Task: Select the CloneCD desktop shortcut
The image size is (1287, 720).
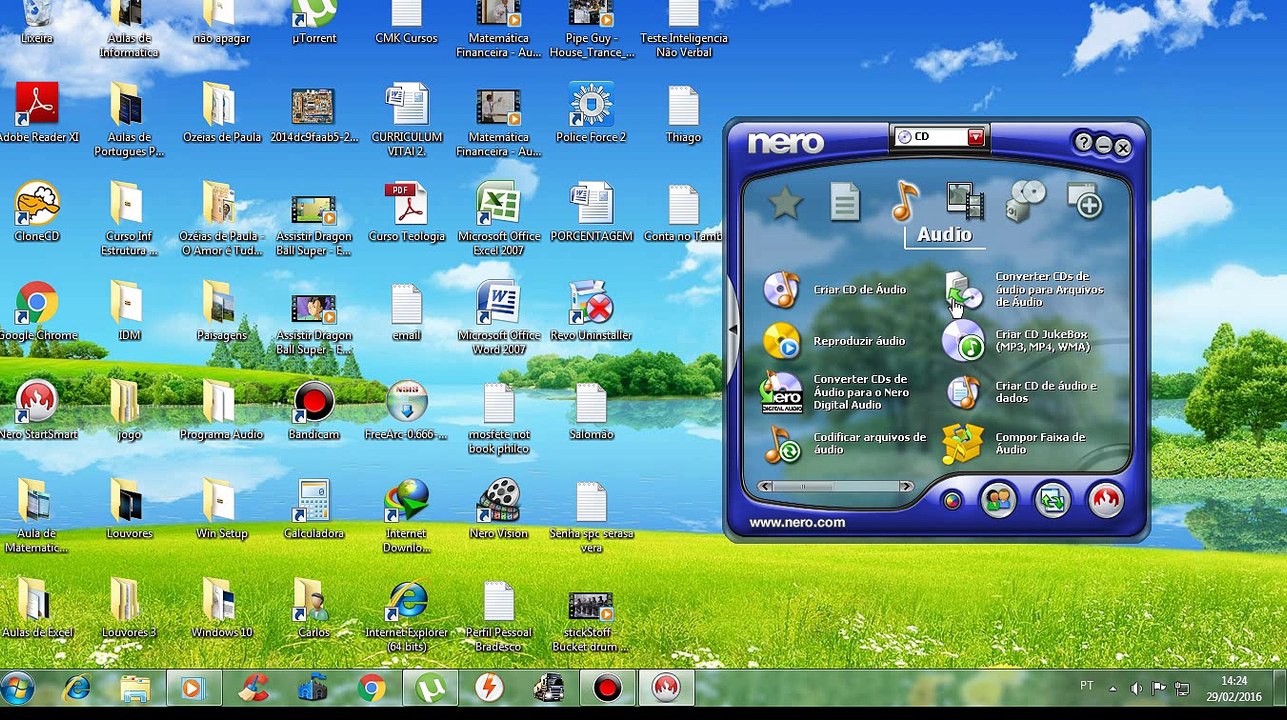Action: point(37,212)
